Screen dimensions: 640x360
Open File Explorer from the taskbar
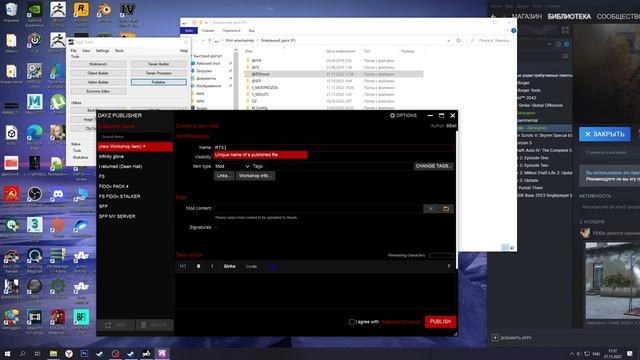53,353
